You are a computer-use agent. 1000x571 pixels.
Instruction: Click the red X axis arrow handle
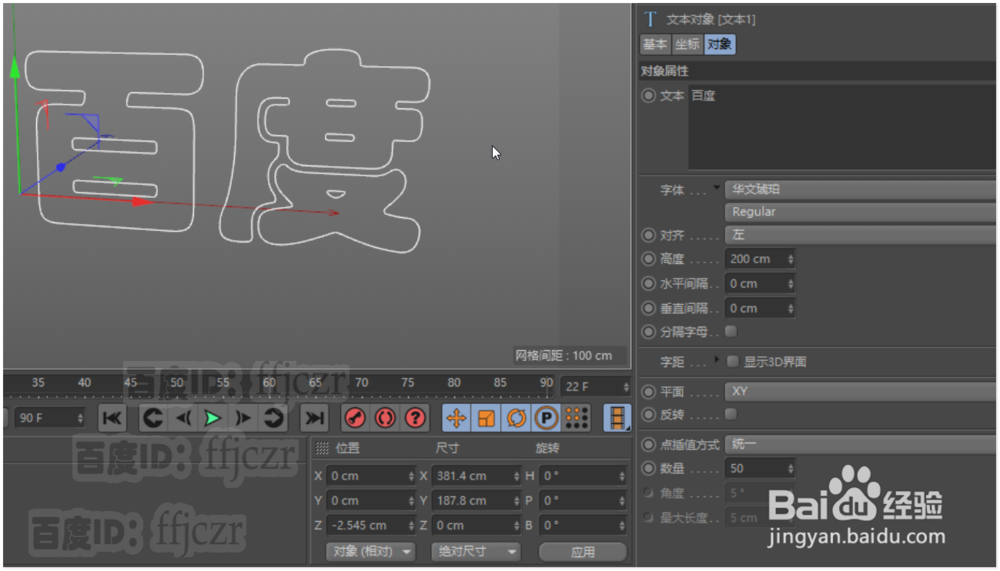(143, 202)
